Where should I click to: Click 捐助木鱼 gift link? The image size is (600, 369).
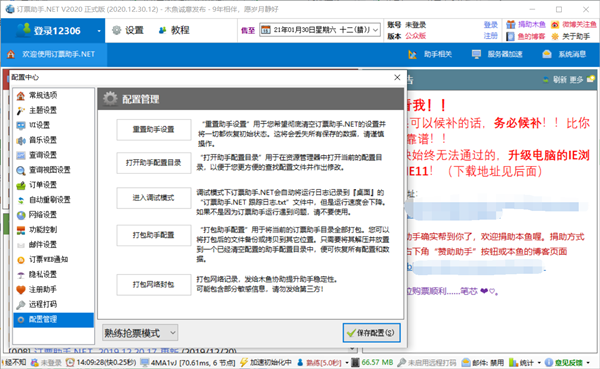point(526,25)
